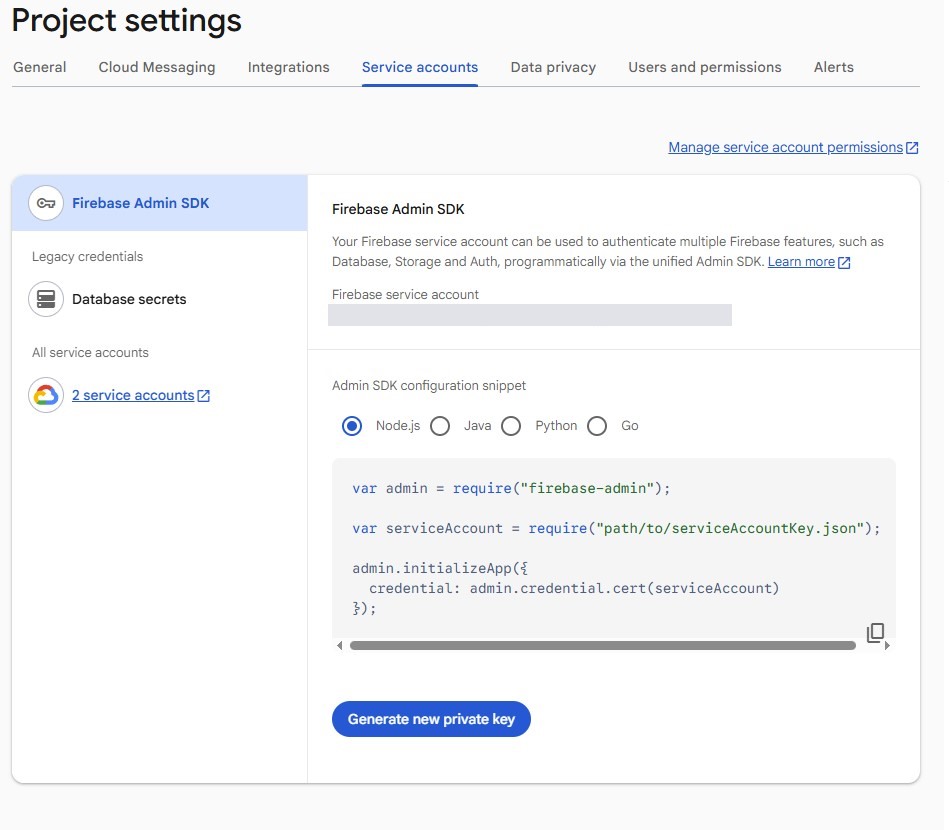949x830 pixels.
Task: Open the 2 service accounts link
Action: coord(133,395)
